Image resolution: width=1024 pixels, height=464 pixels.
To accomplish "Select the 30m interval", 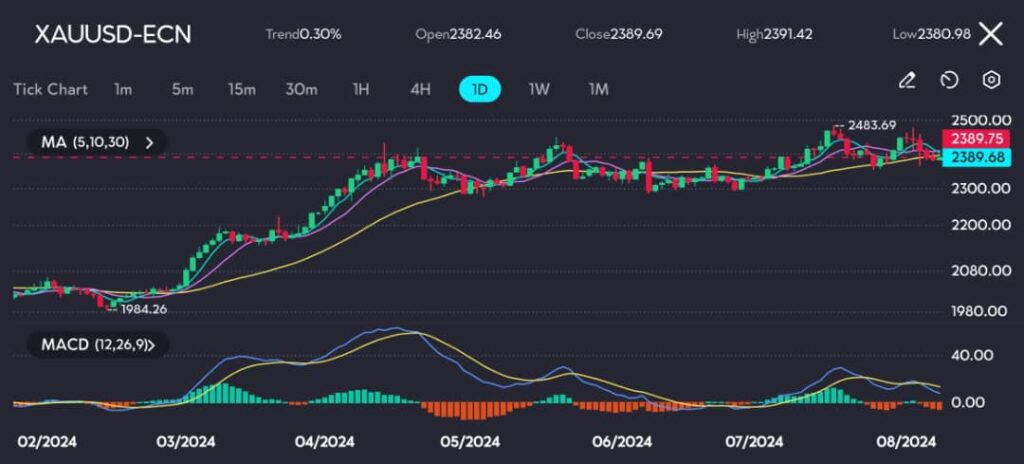I will coord(301,89).
